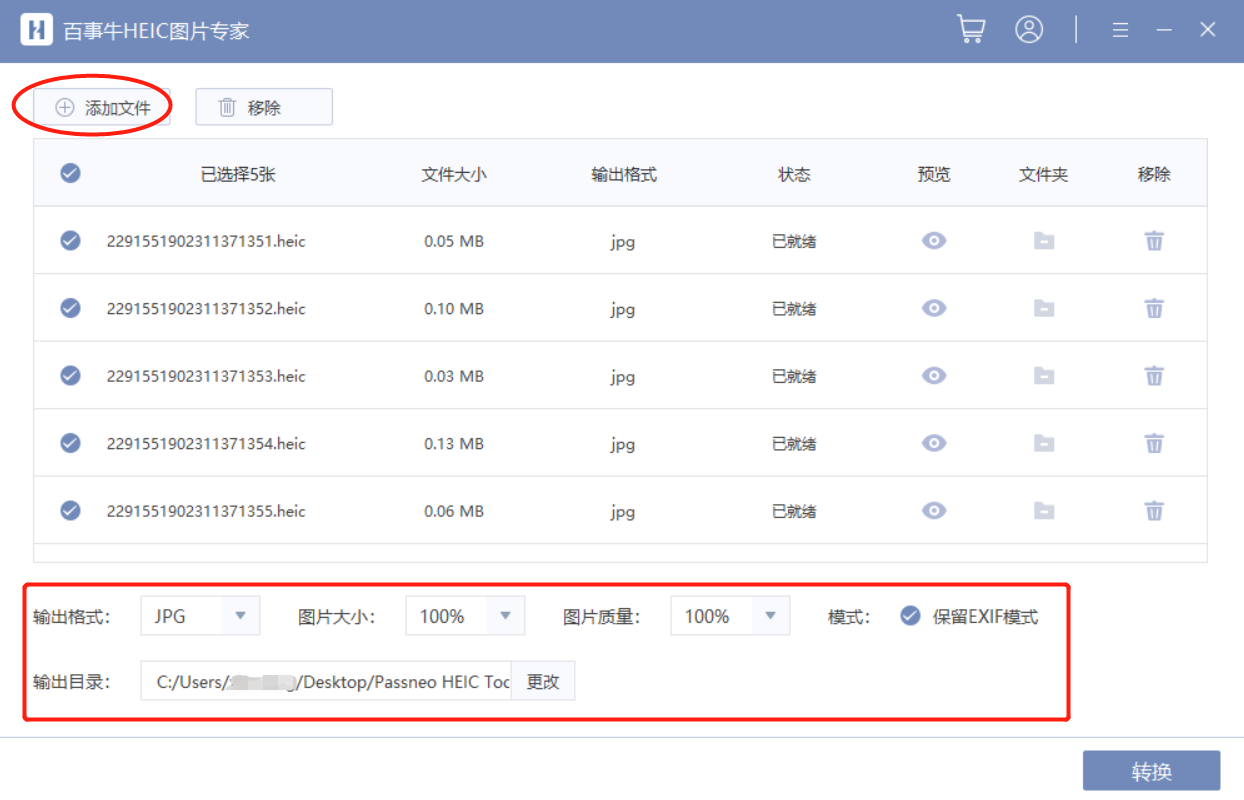Open the hamburger menu in the title bar

(x=1120, y=29)
